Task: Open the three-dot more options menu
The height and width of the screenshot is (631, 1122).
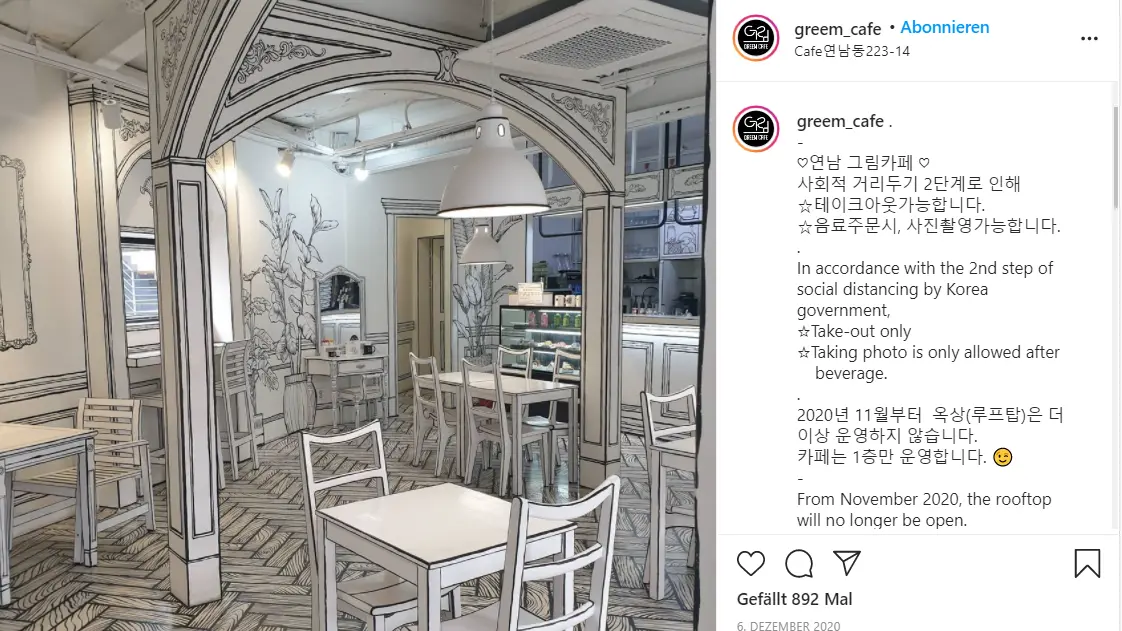Action: (x=1089, y=39)
